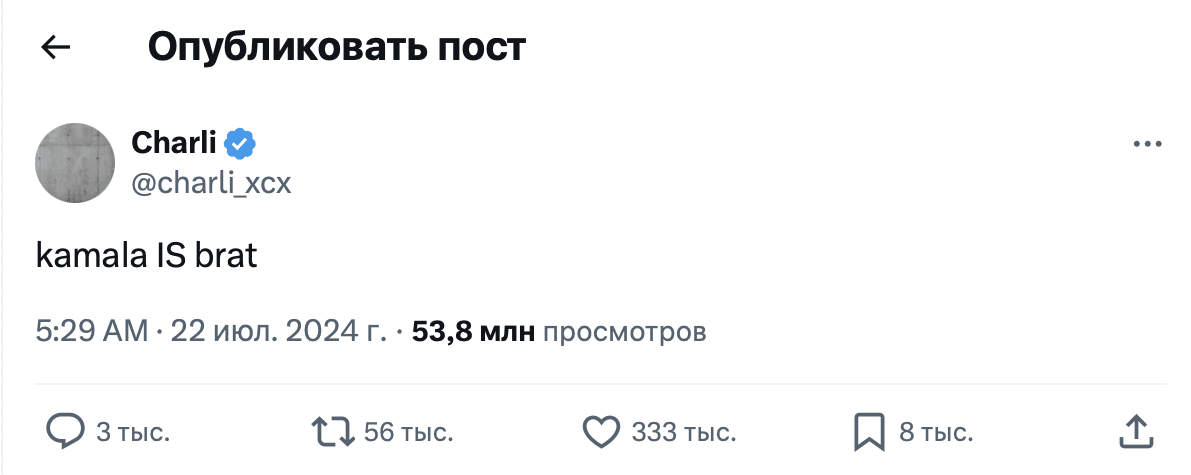Open the Charli display name link
This screenshot has height=475, width=1191.
[x=174, y=143]
